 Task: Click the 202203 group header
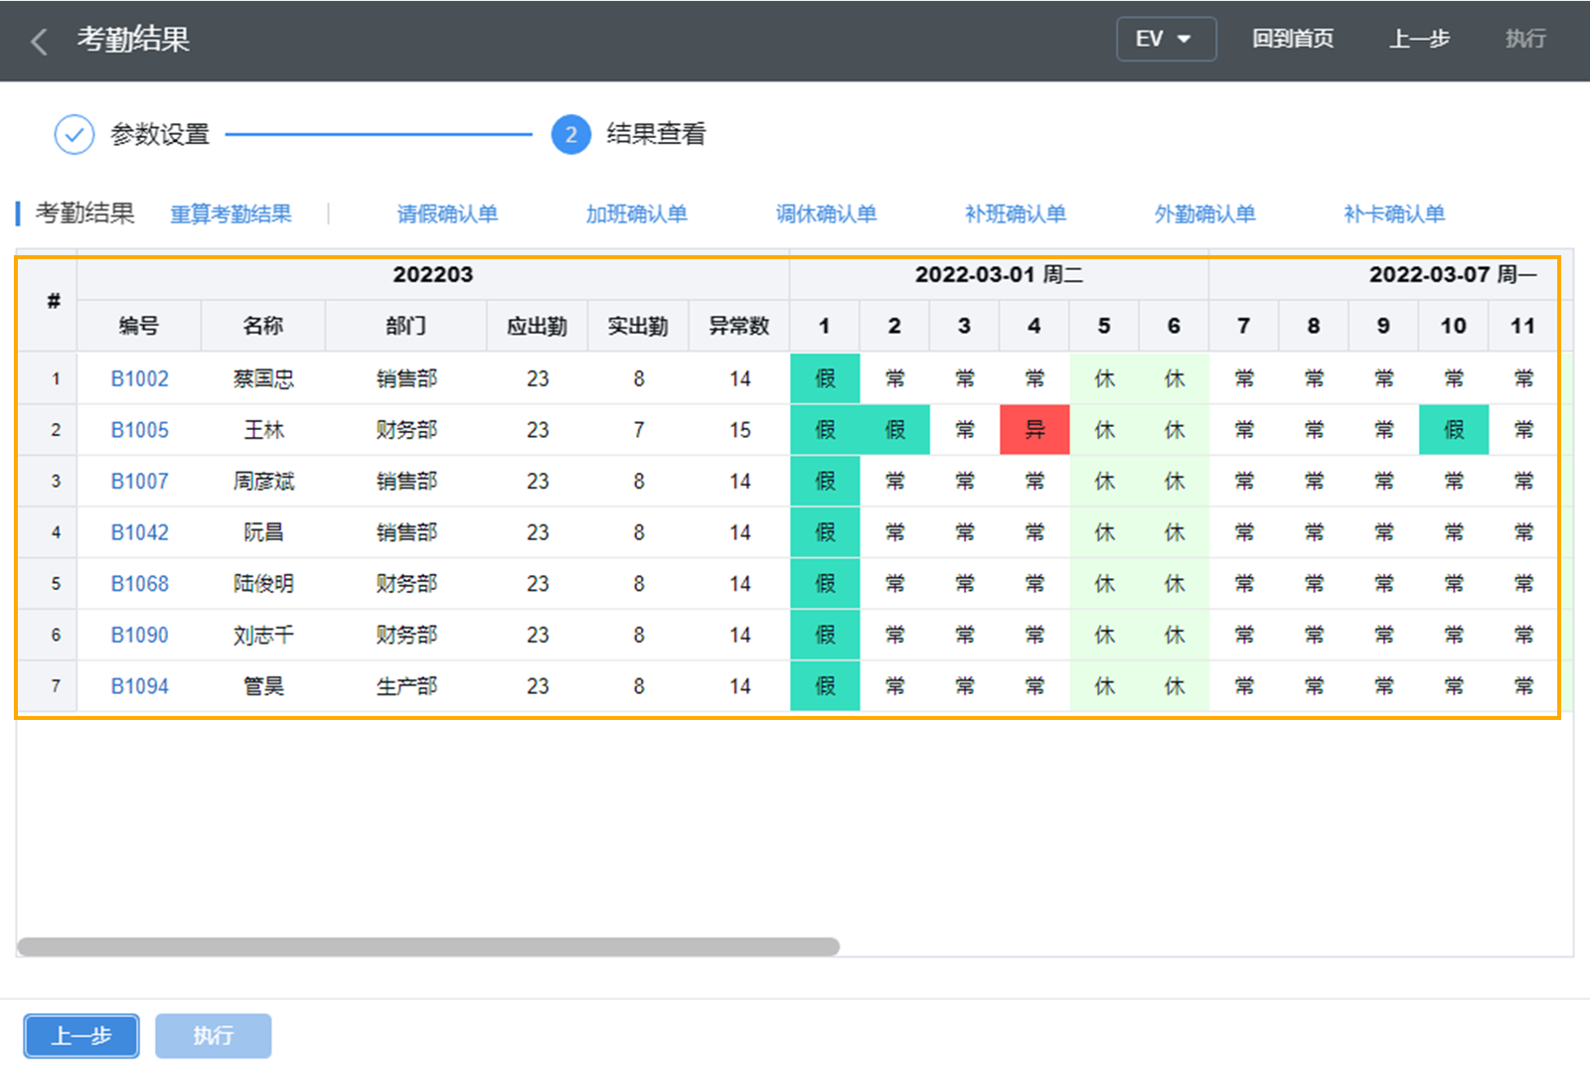(433, 275)
